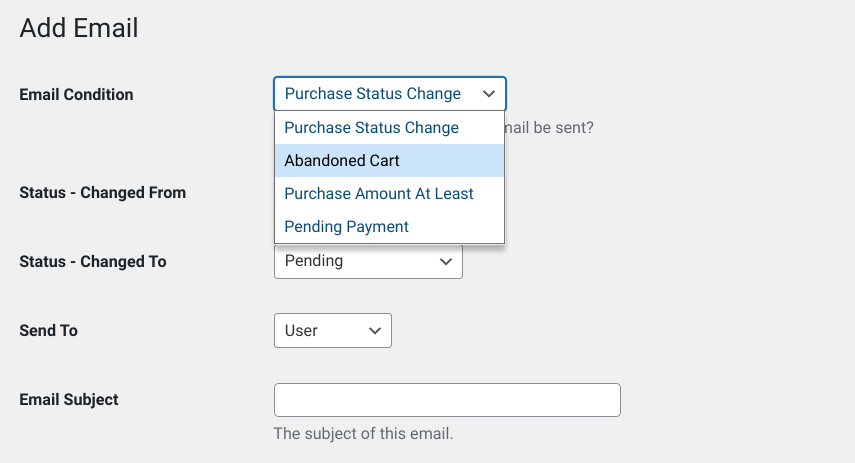The width and height of the screenshot is (855, 463).
Task: Click the Status - Changed To label
Action: (x=93, y=262)
